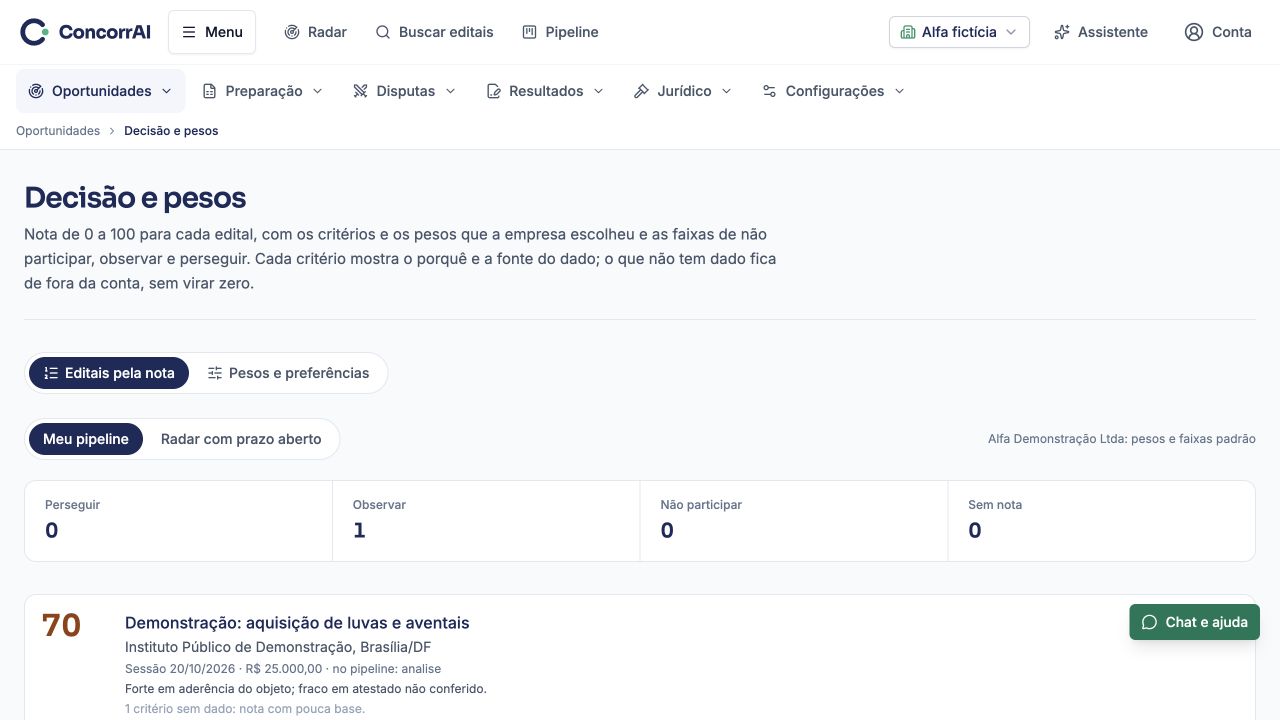Expand the Oportunidades chevron
The height and width of the screenshot is (720, 1280).
167,91
